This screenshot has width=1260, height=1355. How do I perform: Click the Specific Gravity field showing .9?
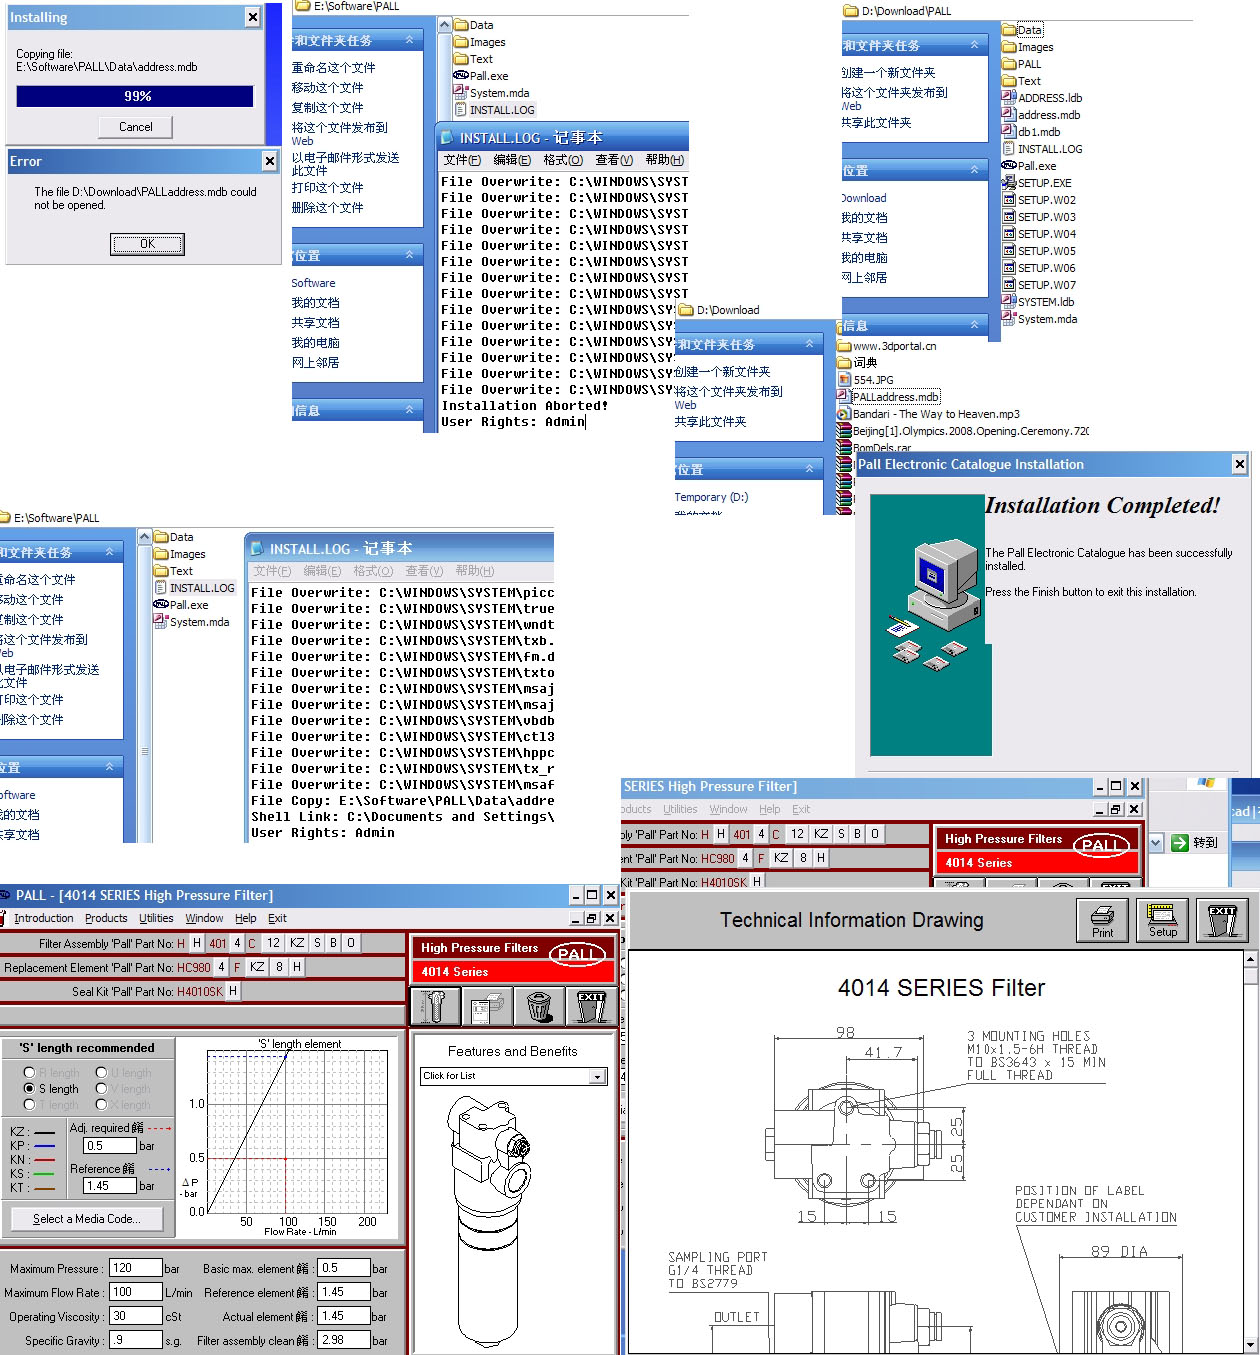click(135, 1340)
